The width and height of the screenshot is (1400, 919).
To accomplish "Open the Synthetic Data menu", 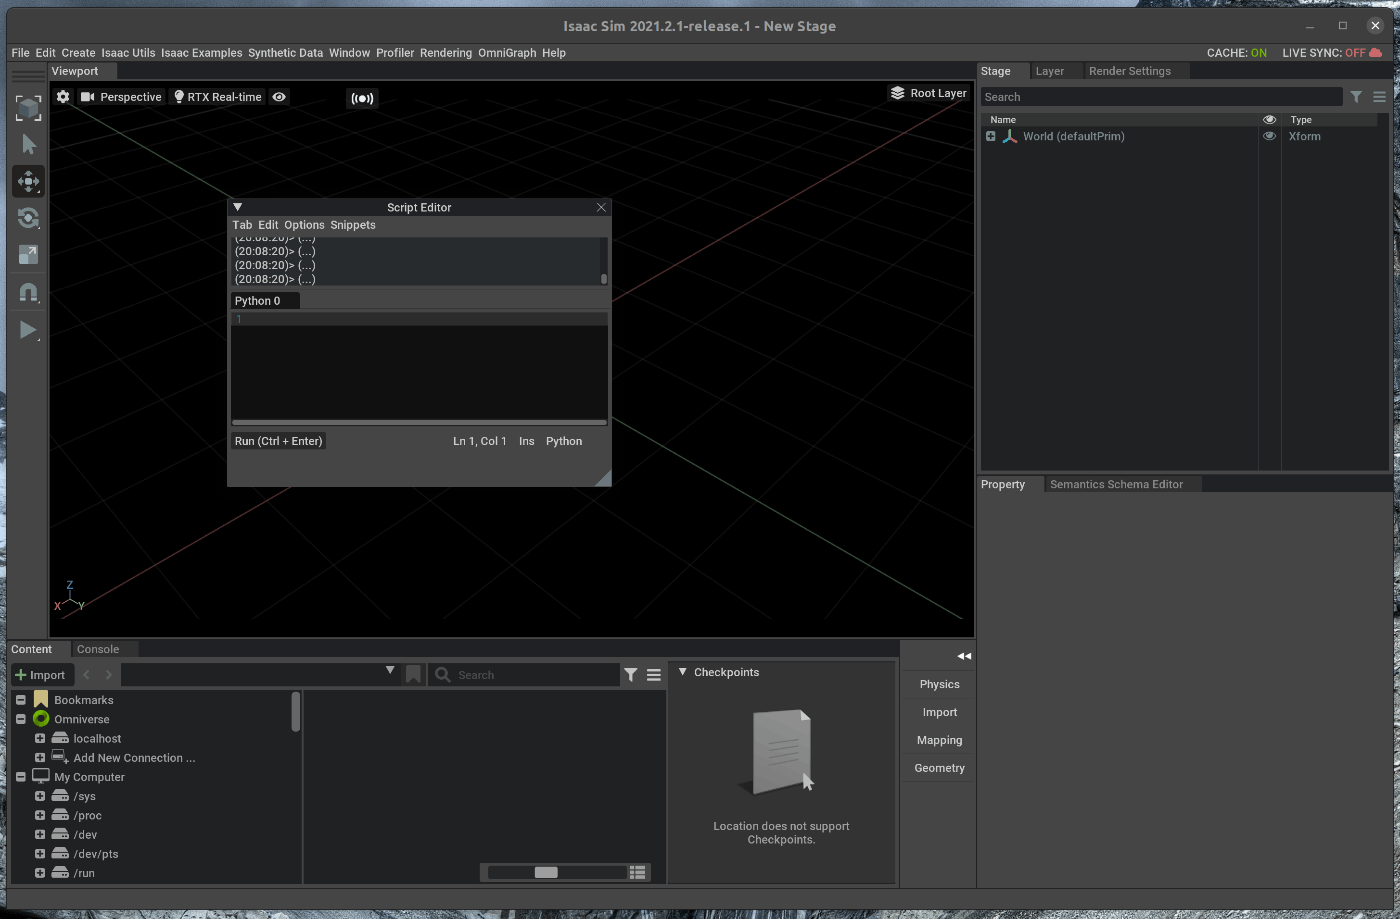I will (285, 53).
